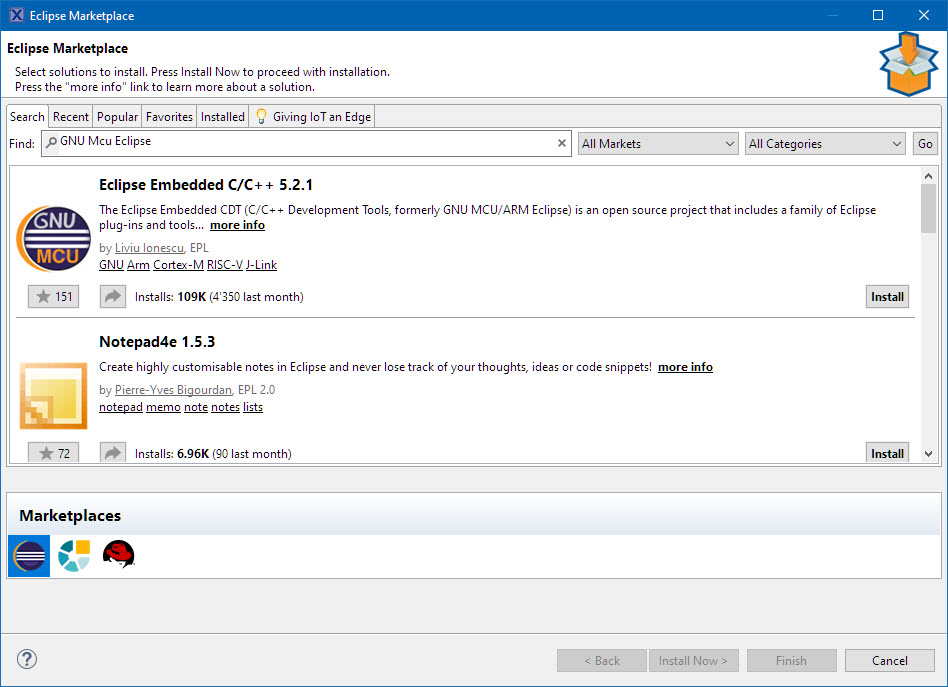The image size is (948, 687).
Task: Open the Installed tab
Action: point(222,117)
